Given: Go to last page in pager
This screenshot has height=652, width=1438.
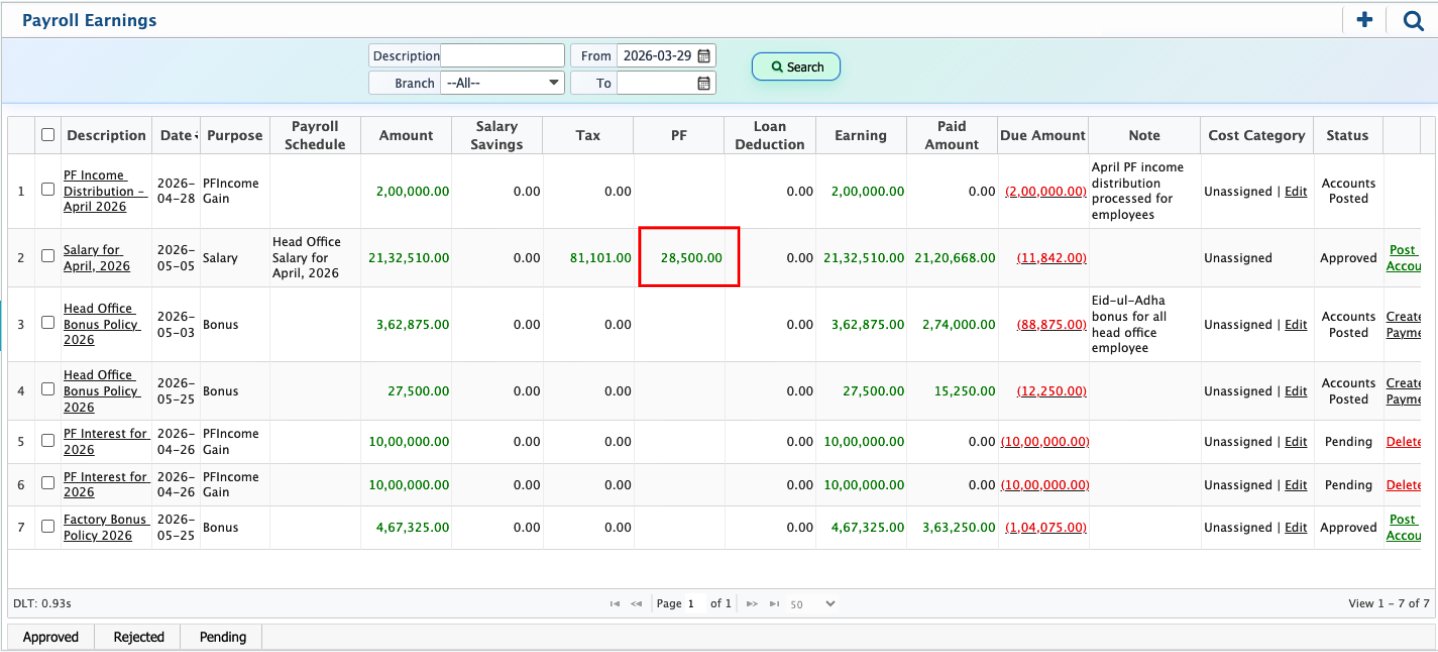Looking at the screenshot, I should (x=773, y=604).
